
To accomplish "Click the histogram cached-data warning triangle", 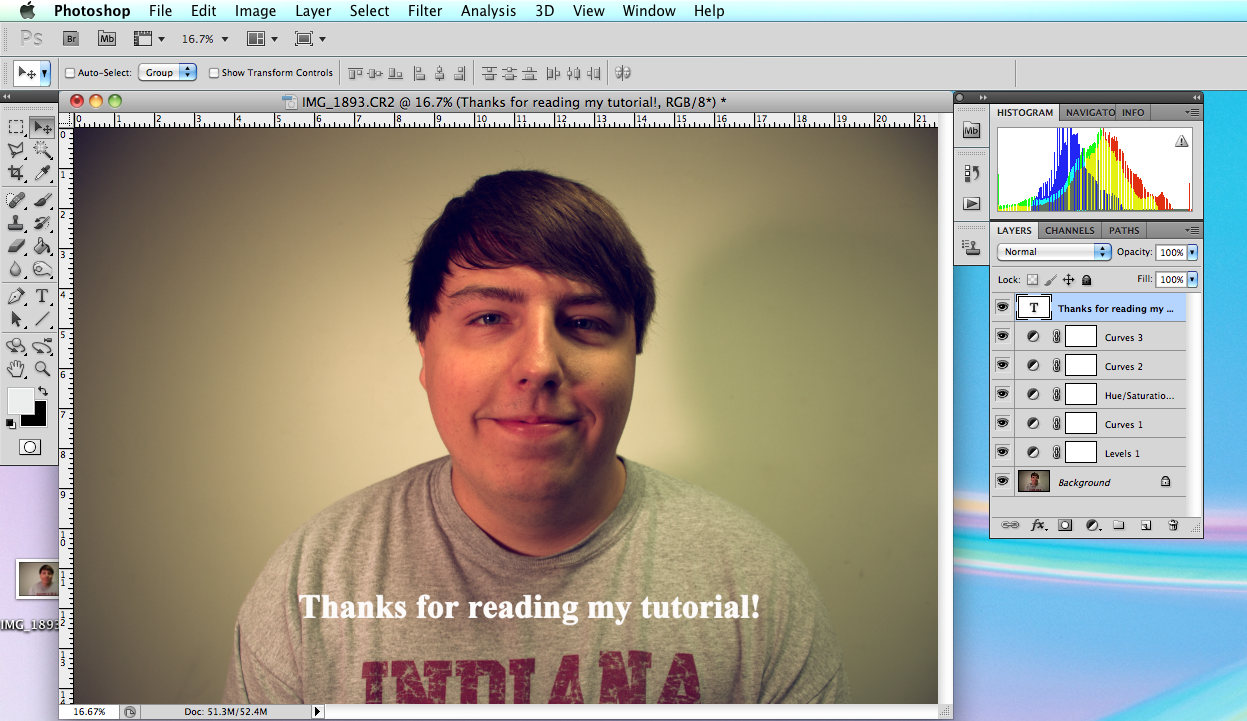I will [x=1182, y=141].
